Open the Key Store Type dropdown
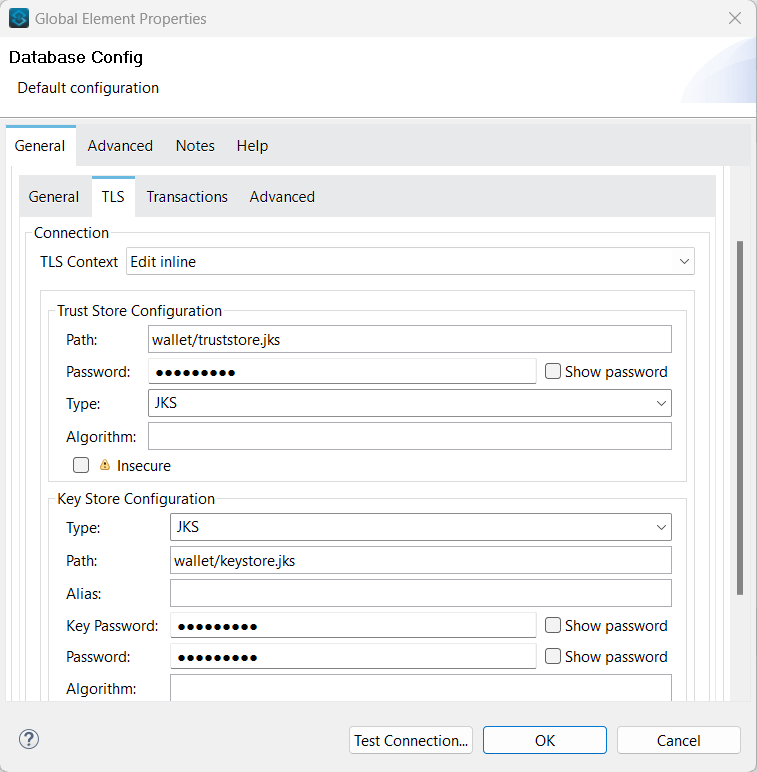This screenshot has height=772, width=757. (420, 527)
